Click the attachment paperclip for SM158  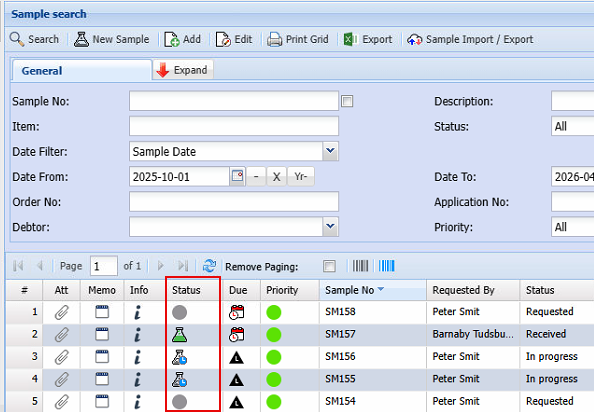click(x=61, y=312)
